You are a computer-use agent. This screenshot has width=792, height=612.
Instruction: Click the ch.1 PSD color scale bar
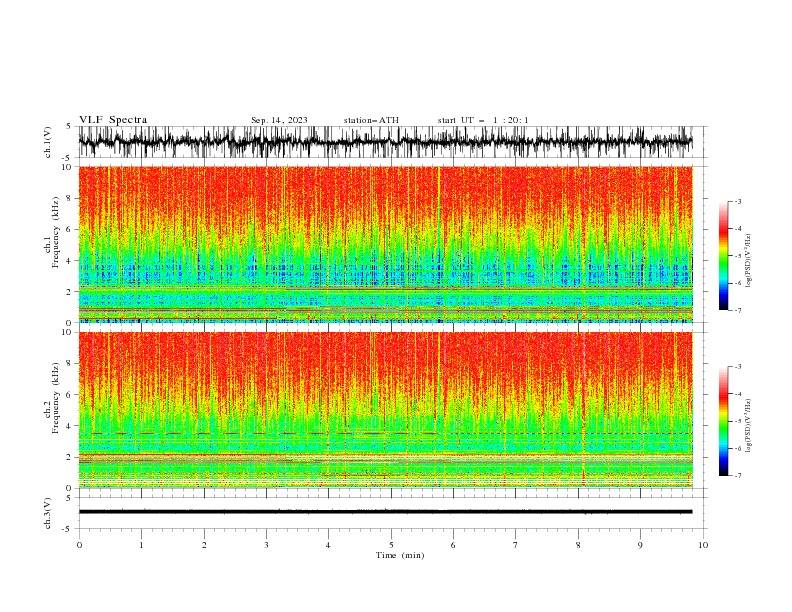click(x=723, y=256)
